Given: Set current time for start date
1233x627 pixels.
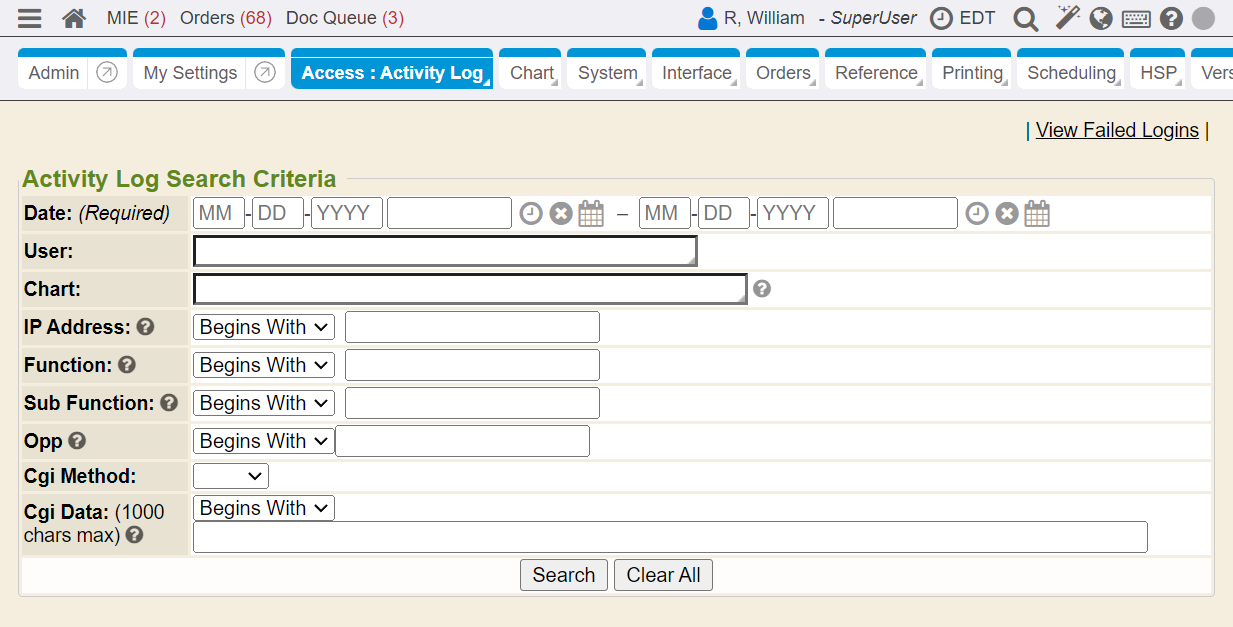Looking at the screenshot, I should point(531,213).
